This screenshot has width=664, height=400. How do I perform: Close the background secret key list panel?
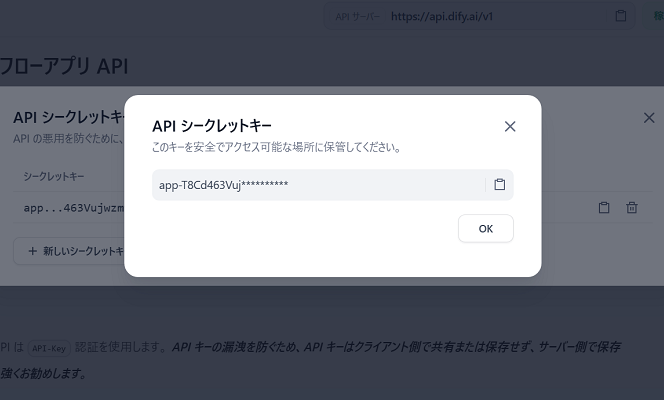(x=648, y=118)
